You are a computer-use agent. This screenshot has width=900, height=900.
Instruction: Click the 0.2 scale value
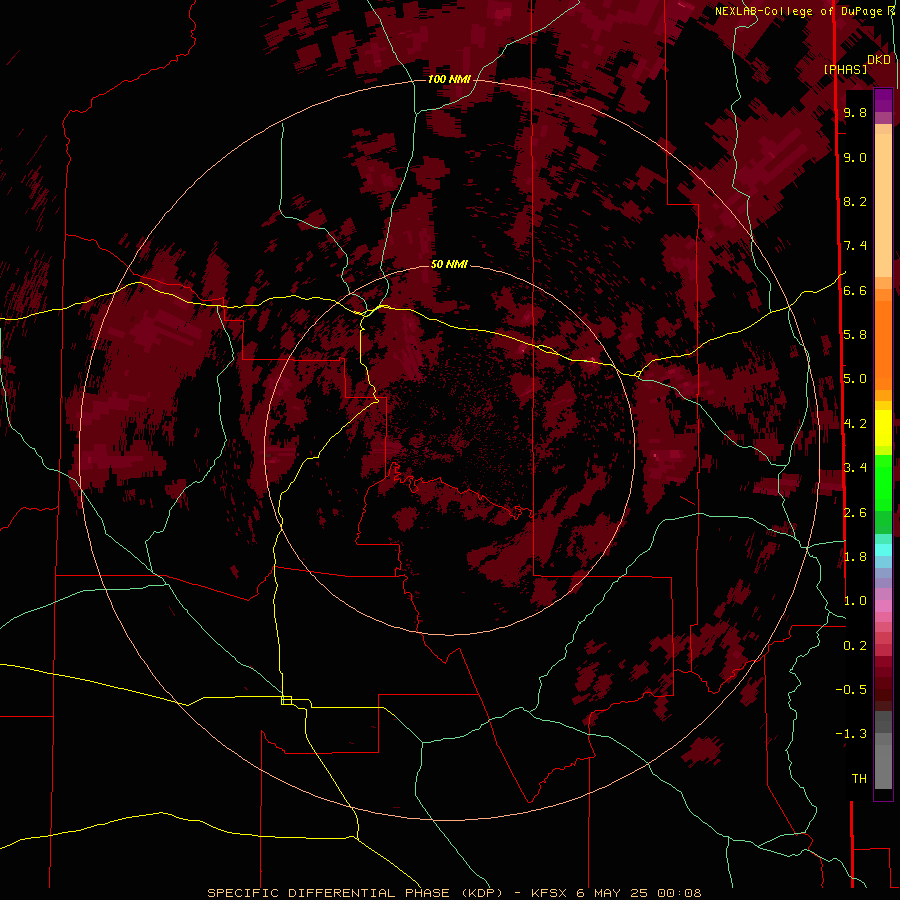click(x=855, y=646)
